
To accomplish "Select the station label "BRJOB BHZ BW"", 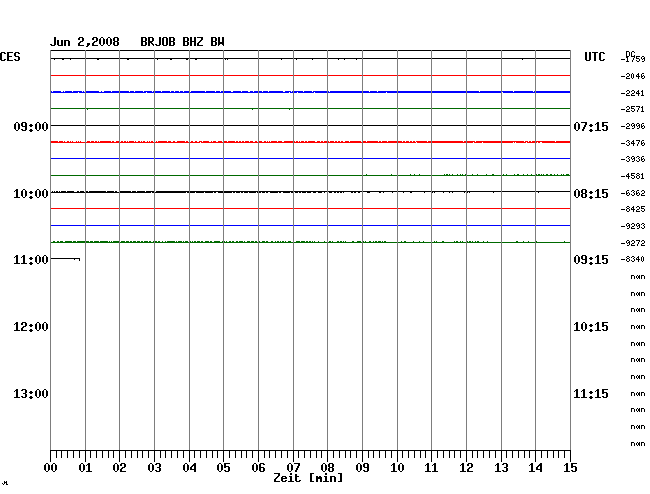I will click(182, 42).
